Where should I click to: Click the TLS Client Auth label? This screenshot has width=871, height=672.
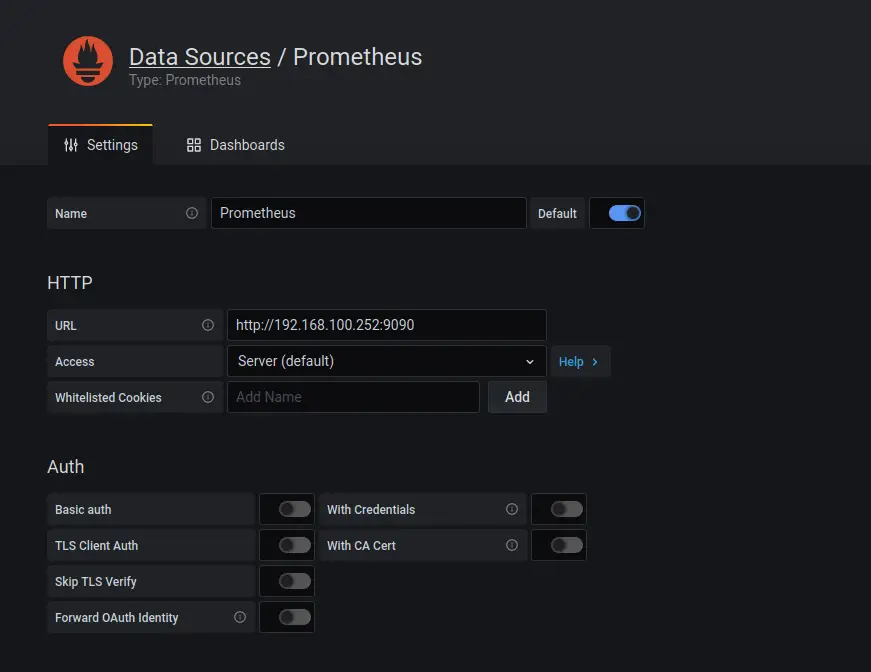coord(97,545)
